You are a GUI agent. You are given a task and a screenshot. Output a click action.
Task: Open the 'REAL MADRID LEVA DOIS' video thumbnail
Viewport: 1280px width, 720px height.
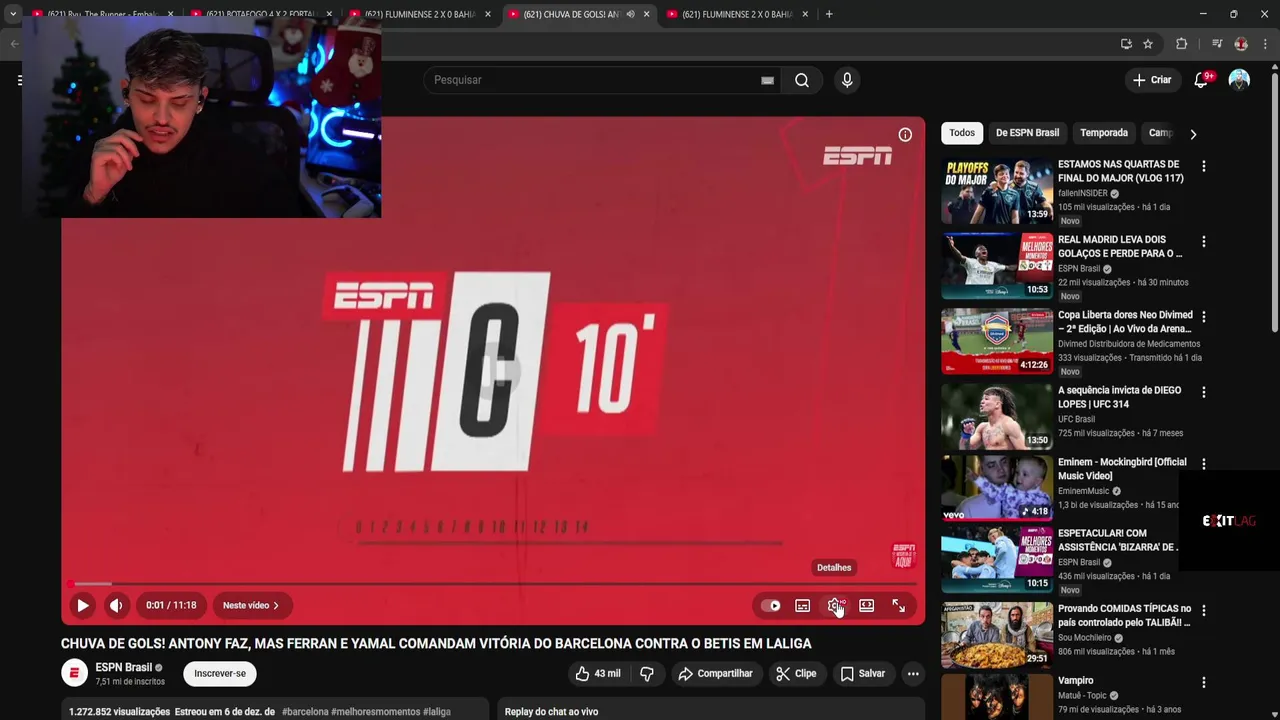[997, 266]
